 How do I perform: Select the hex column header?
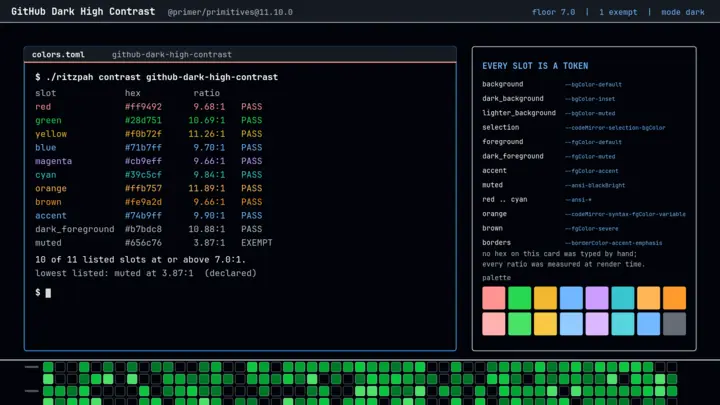[133, 93]
